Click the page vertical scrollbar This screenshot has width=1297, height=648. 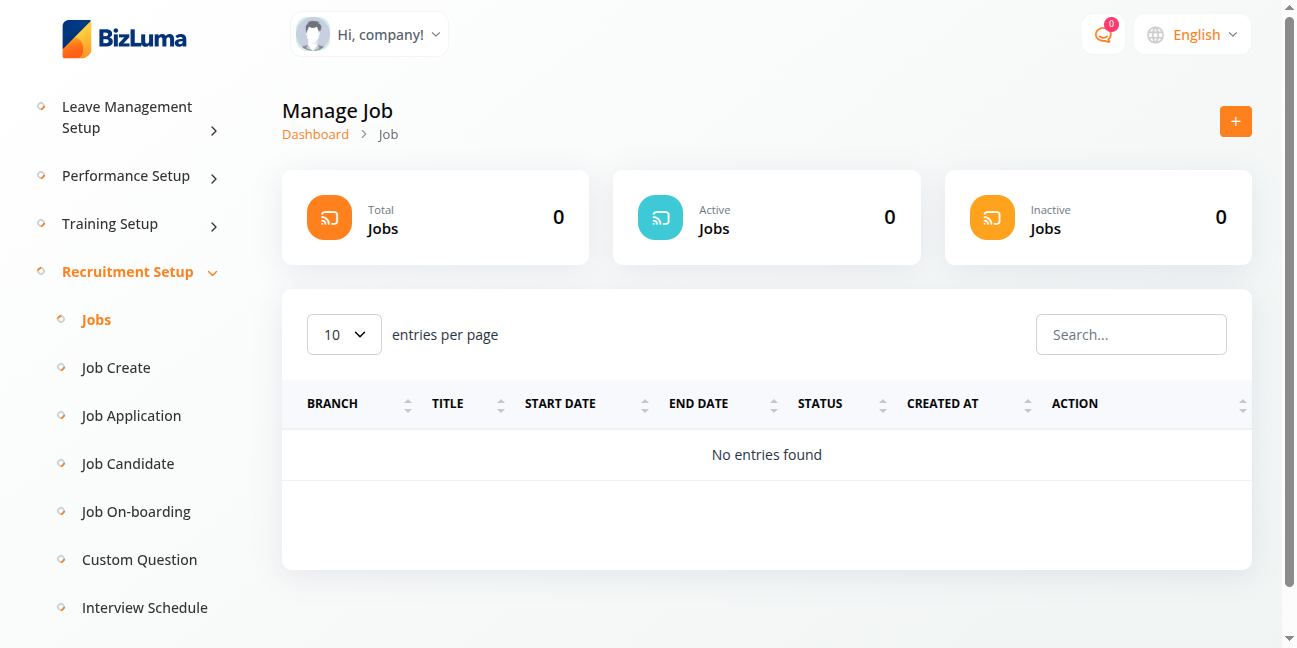[1288, 300]
